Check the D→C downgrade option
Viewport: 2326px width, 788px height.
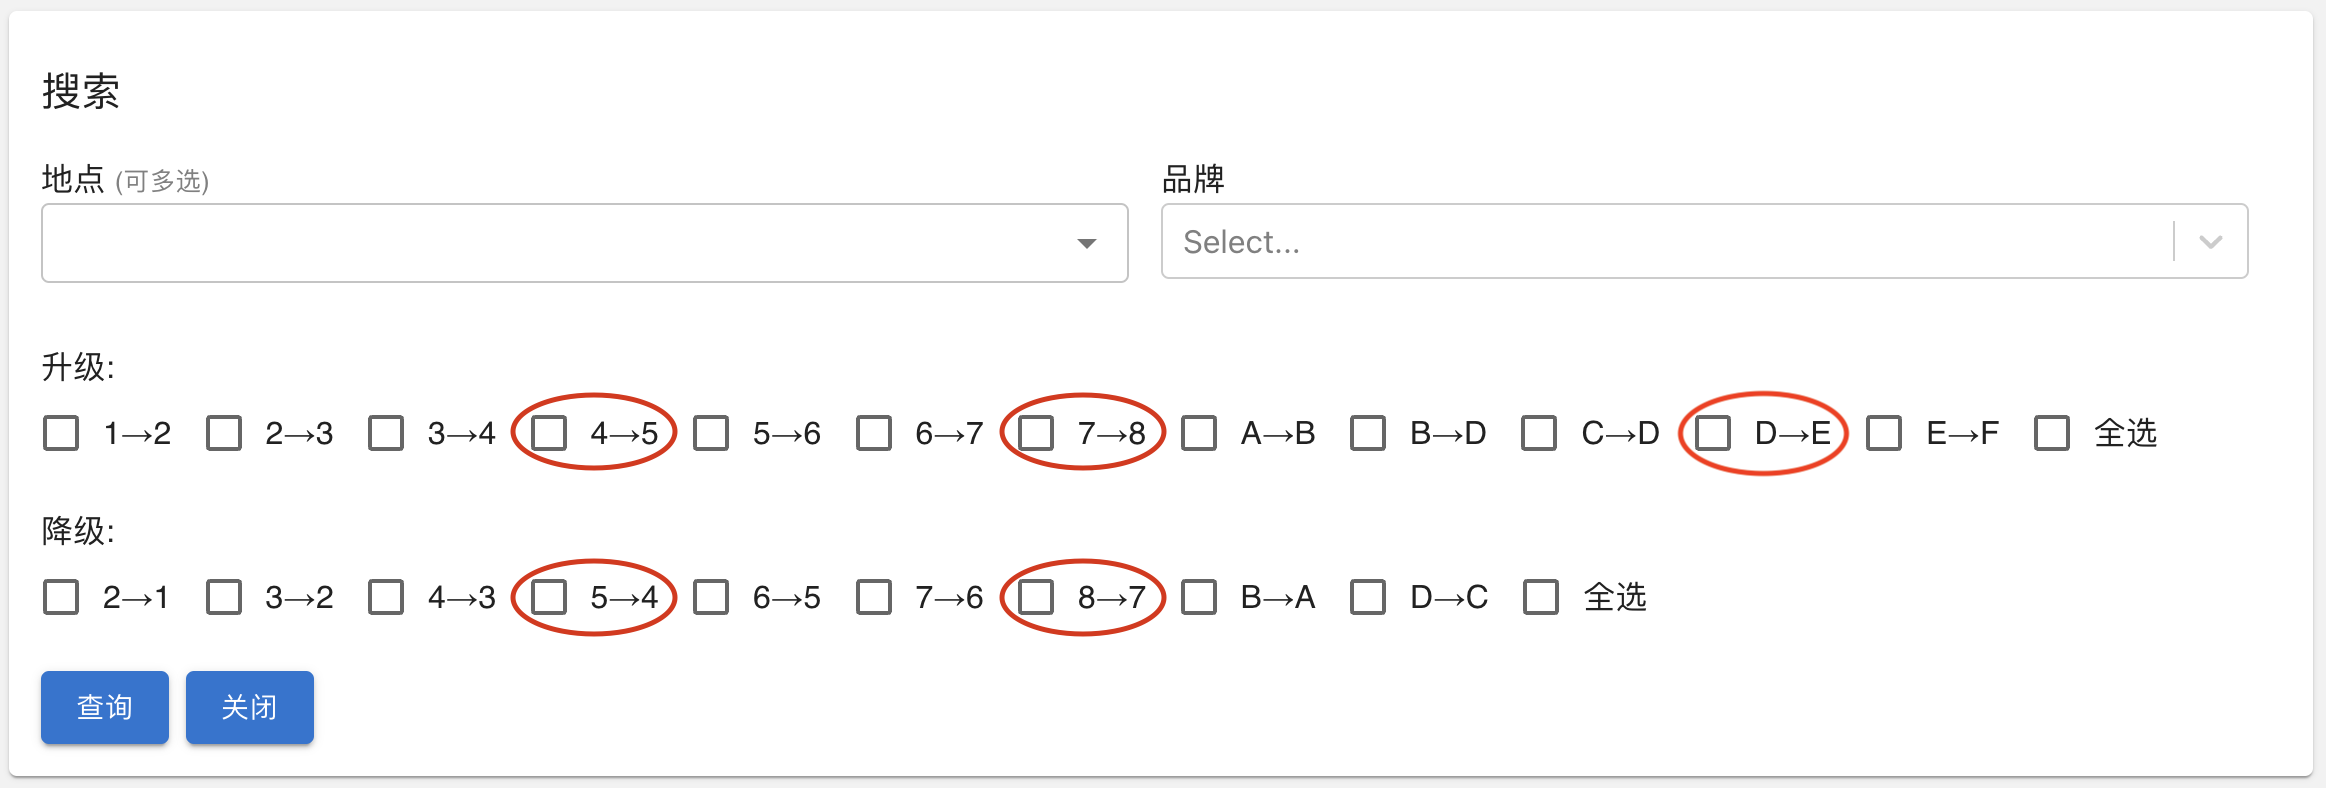click(1368, 598)
